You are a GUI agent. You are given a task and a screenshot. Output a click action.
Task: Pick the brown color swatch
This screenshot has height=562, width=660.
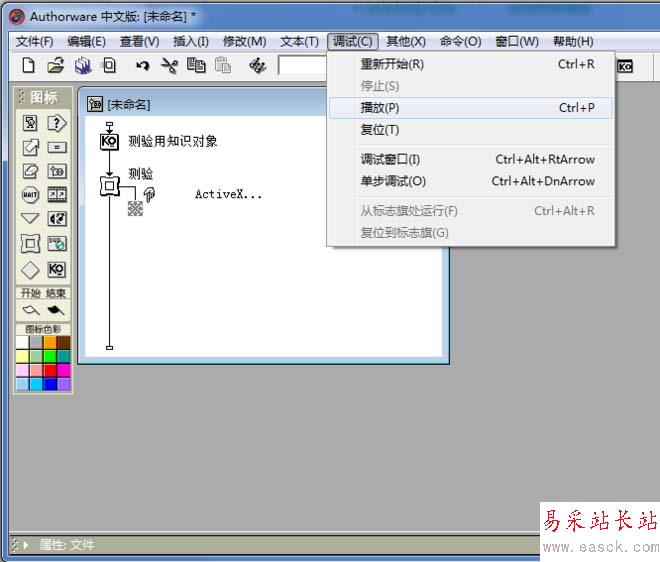[64, 342]
